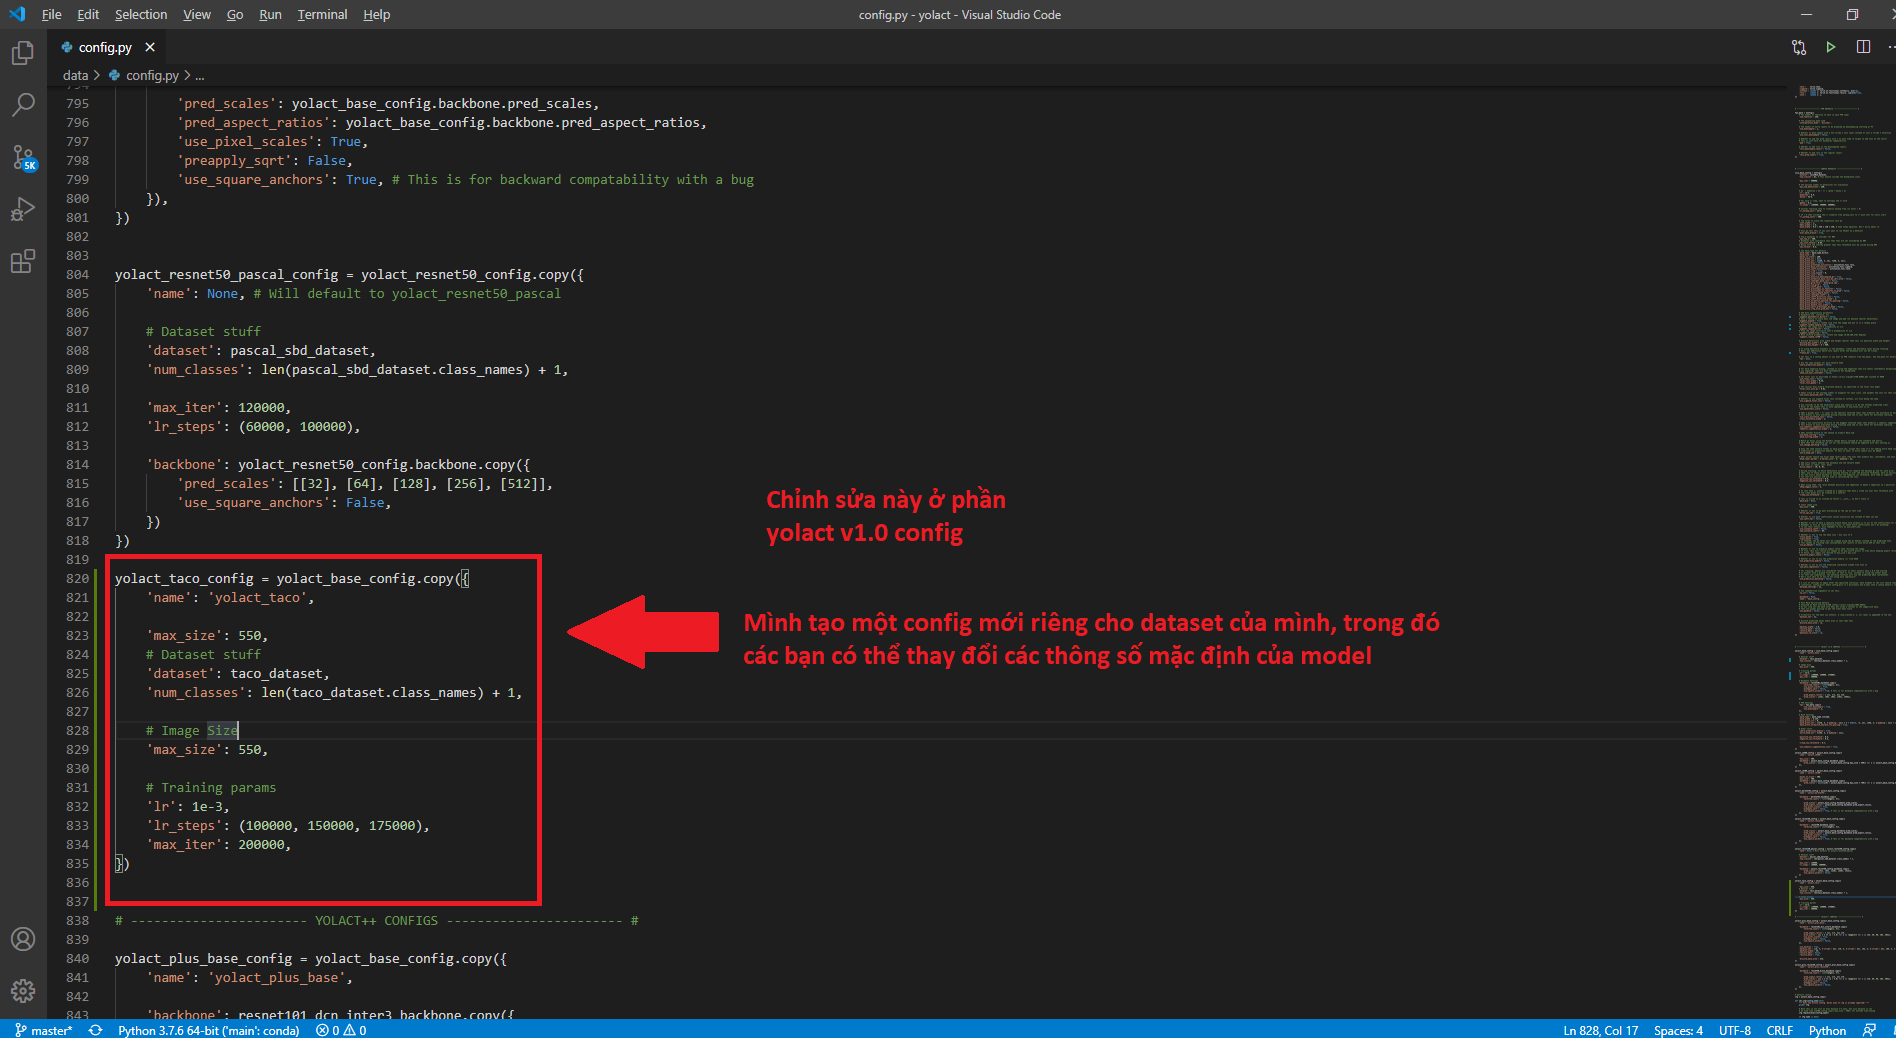This screenshot has width=1896, height=1038.
Task: Close the config.py editor tab
Action: [x=150, y=47]
